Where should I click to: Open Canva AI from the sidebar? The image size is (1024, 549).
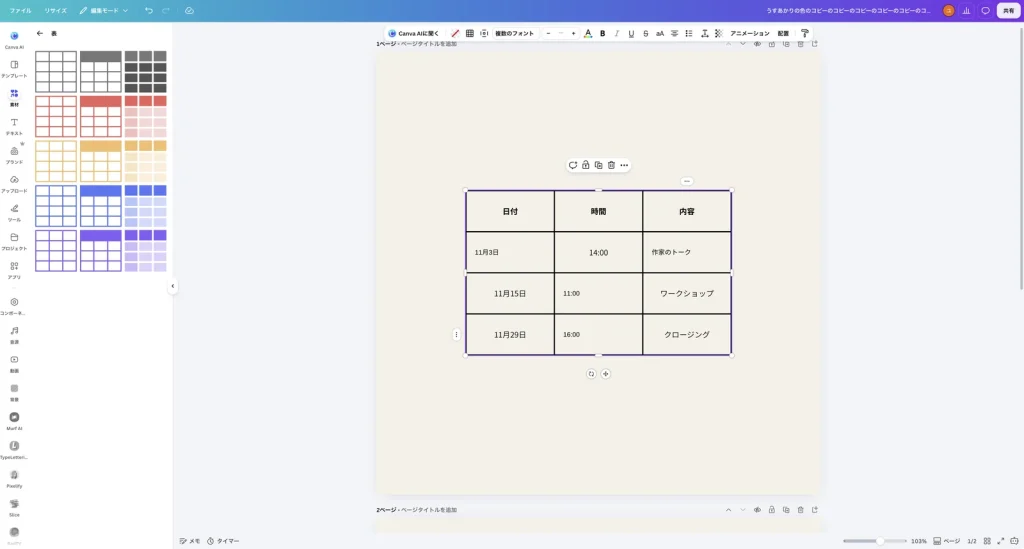(x=14, y=39)
